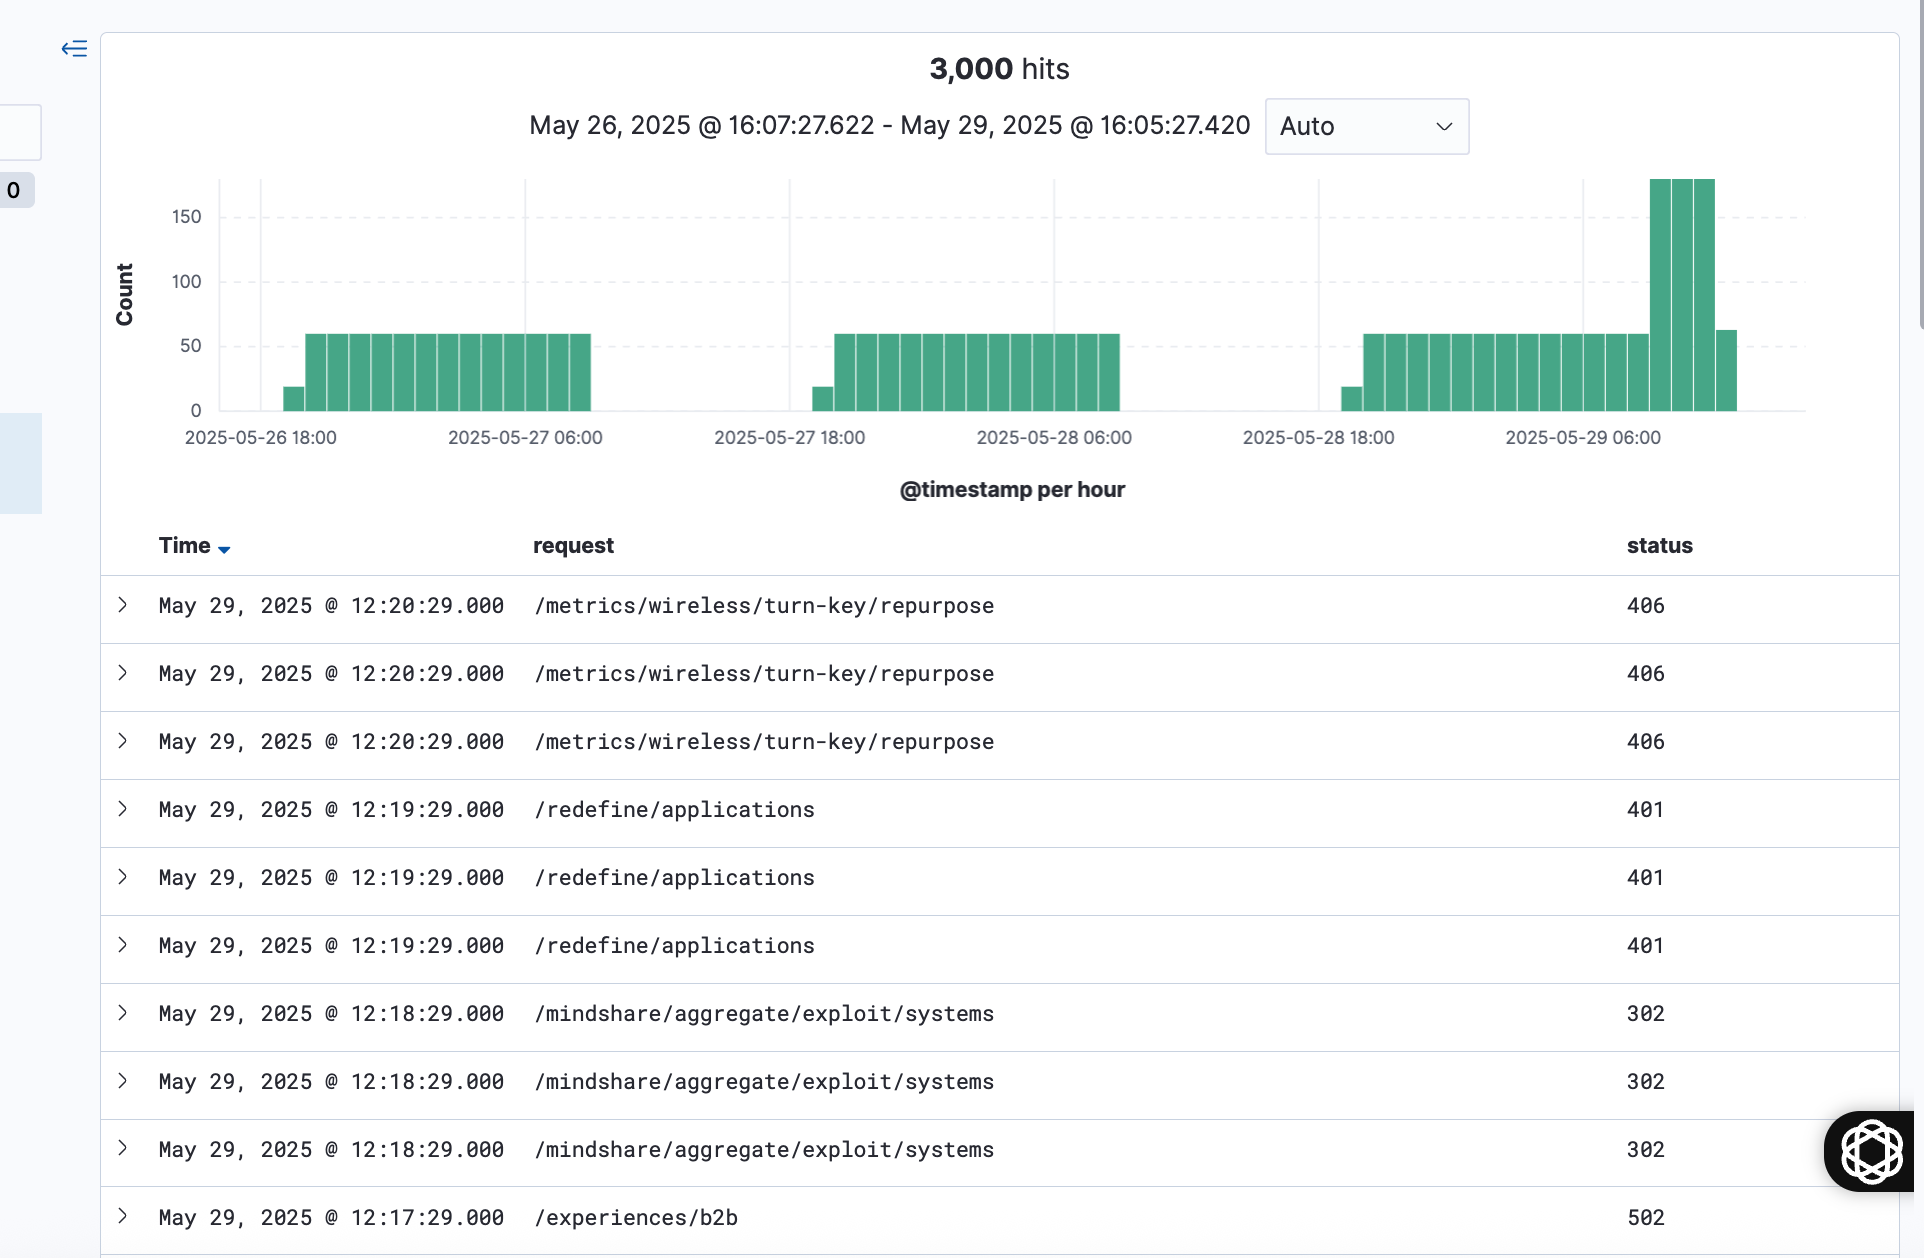Collapse the sidebar with the arrow icon

[74, 49]
